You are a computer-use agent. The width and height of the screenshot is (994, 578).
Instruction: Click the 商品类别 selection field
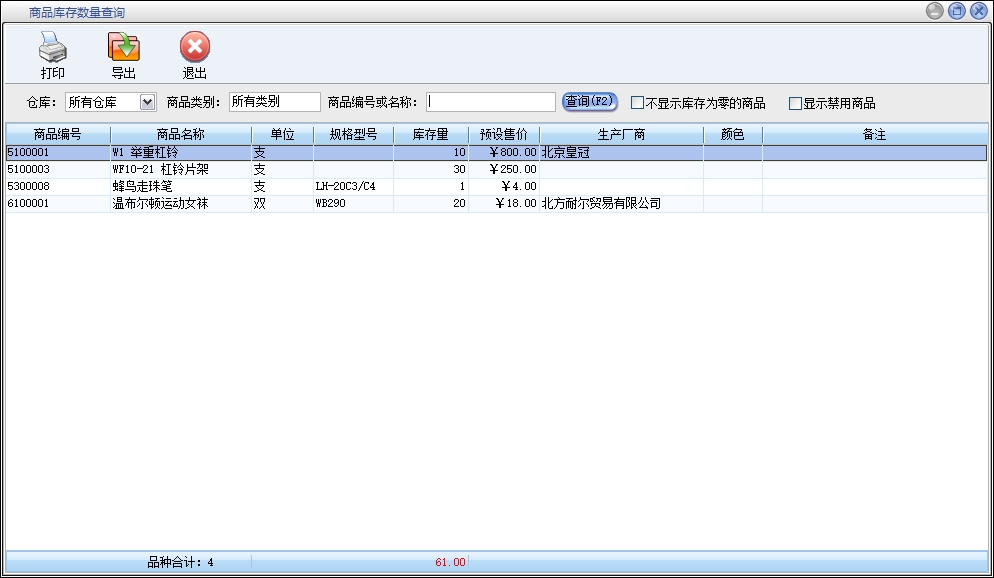(274, 102)
